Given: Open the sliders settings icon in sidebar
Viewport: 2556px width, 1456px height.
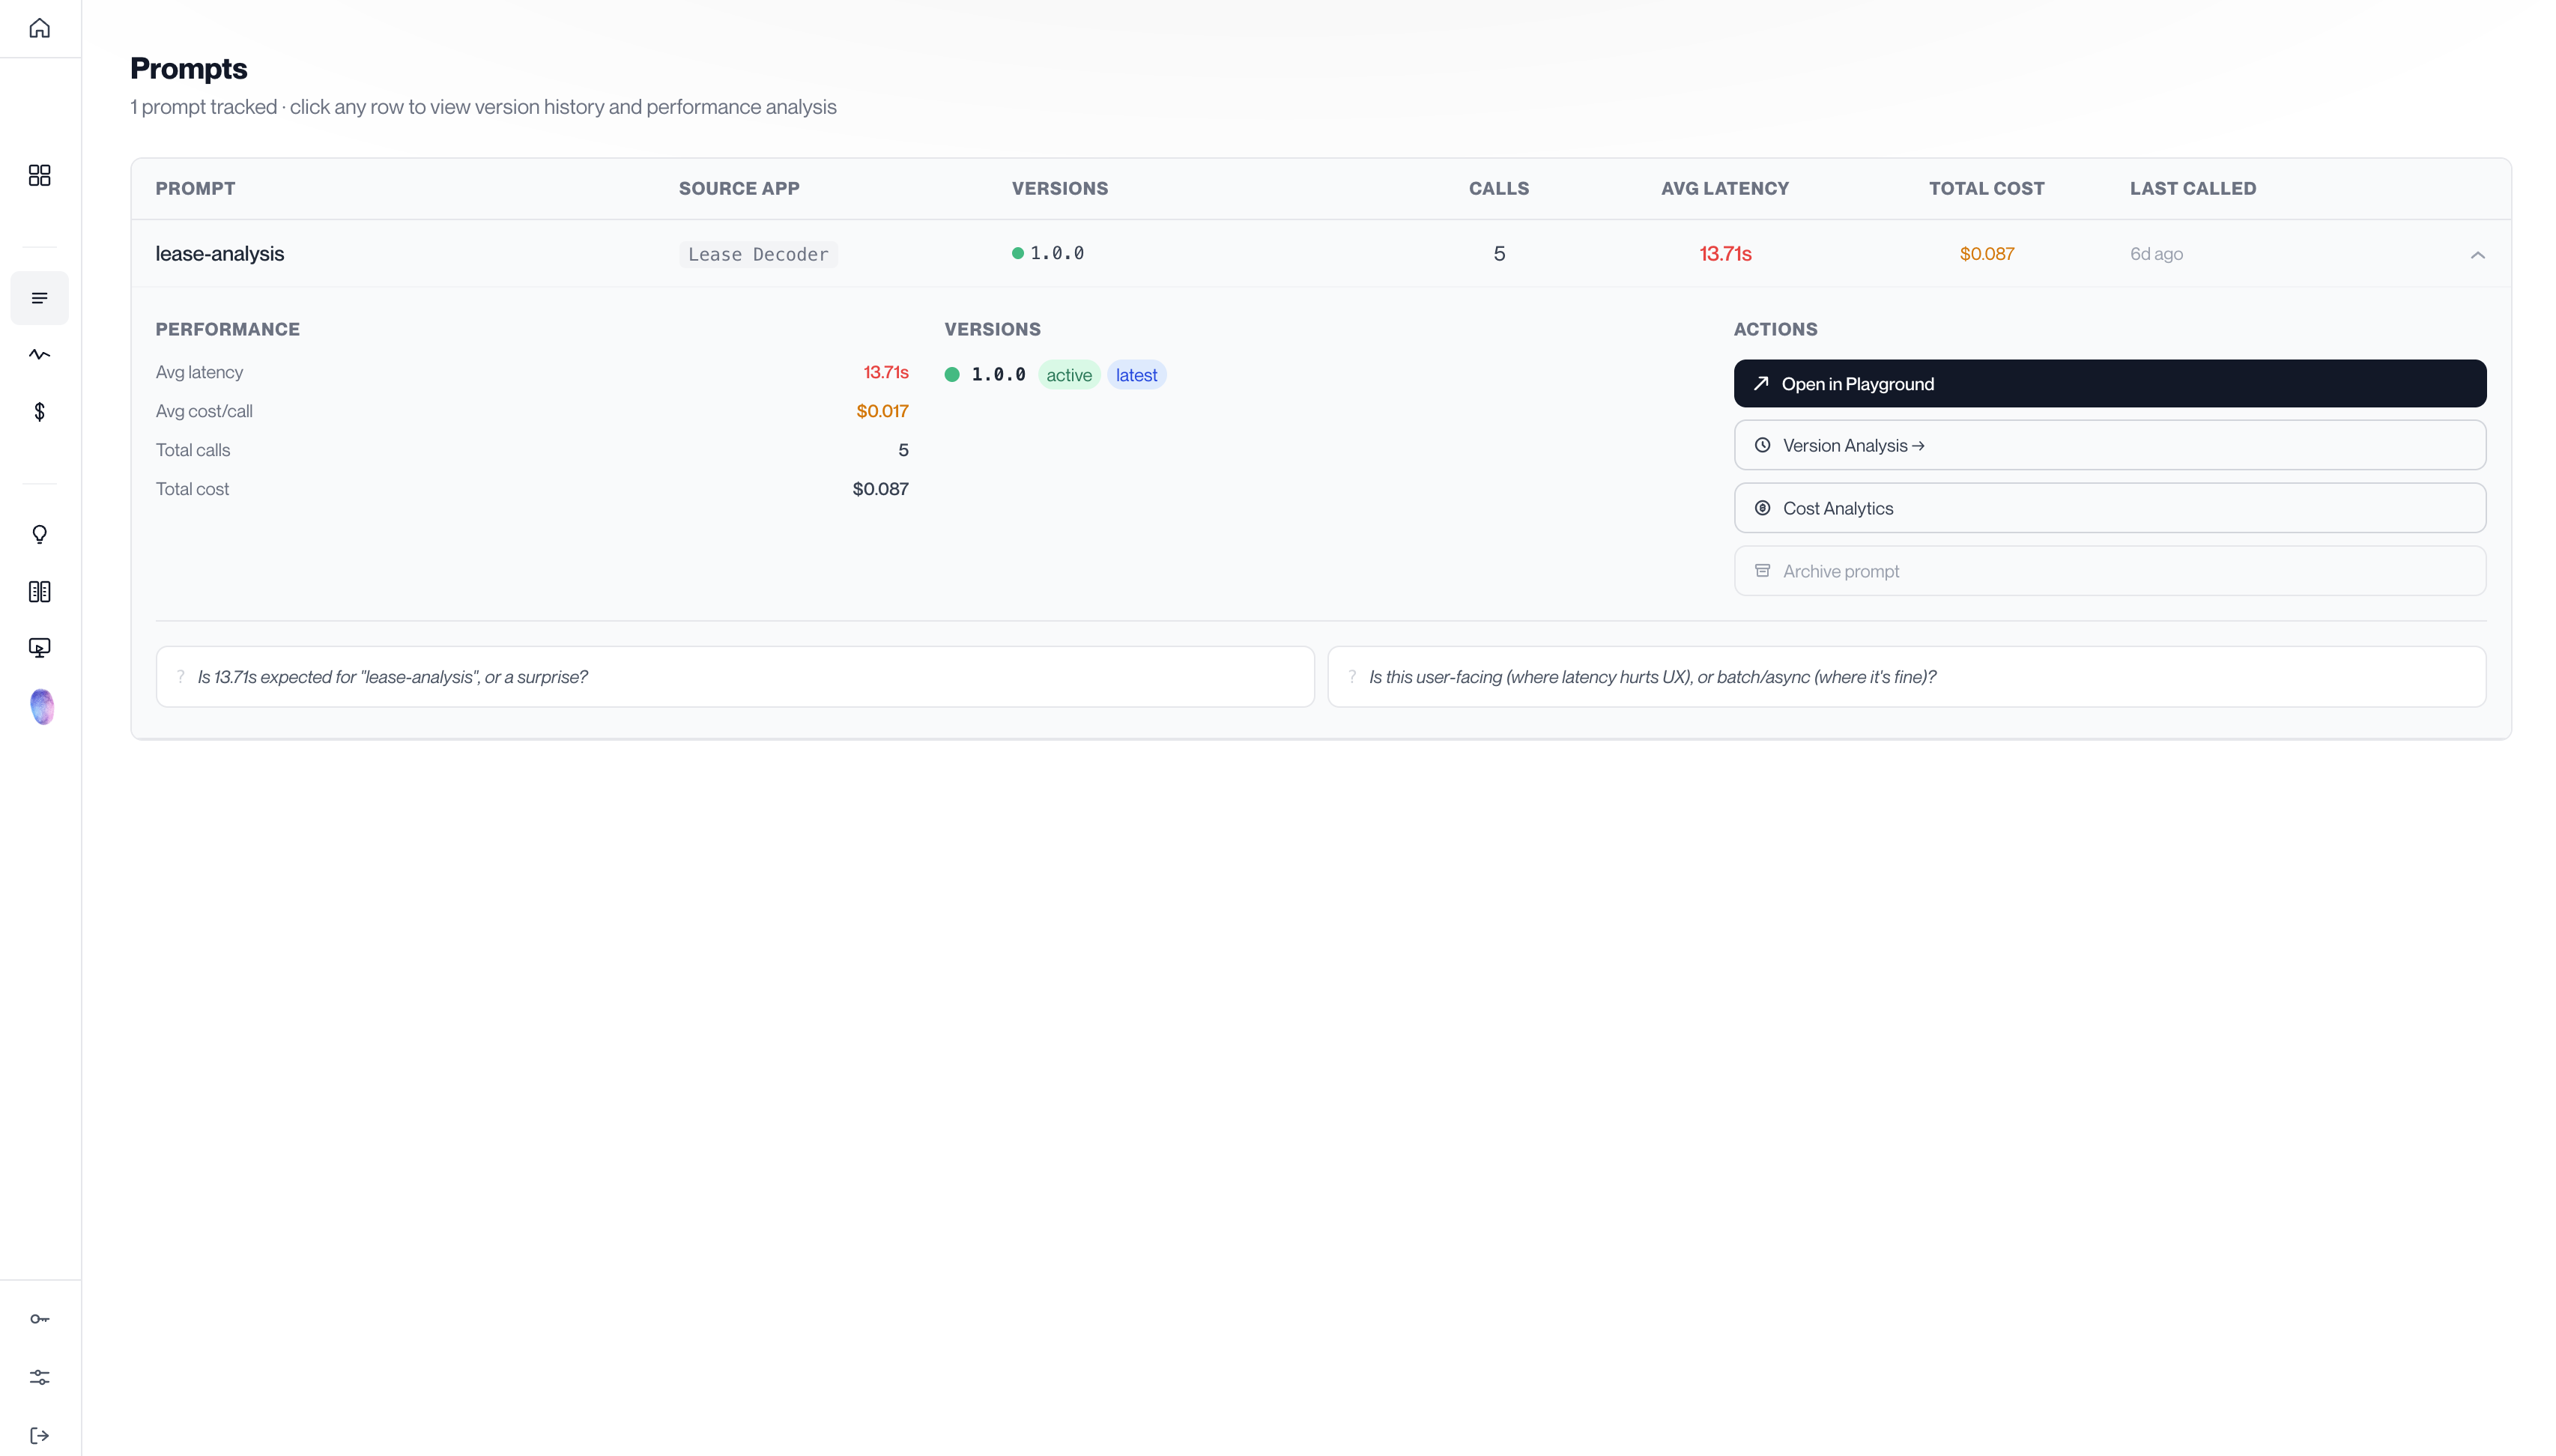Looking at the screenshot, I should click(40, 1377).
